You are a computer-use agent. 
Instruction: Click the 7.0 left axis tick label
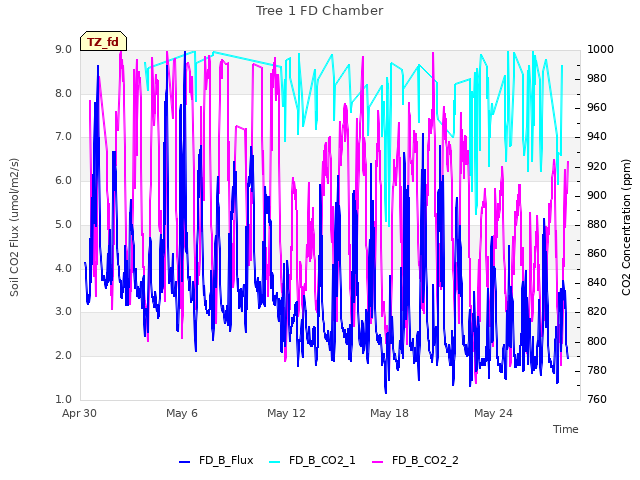63,137
